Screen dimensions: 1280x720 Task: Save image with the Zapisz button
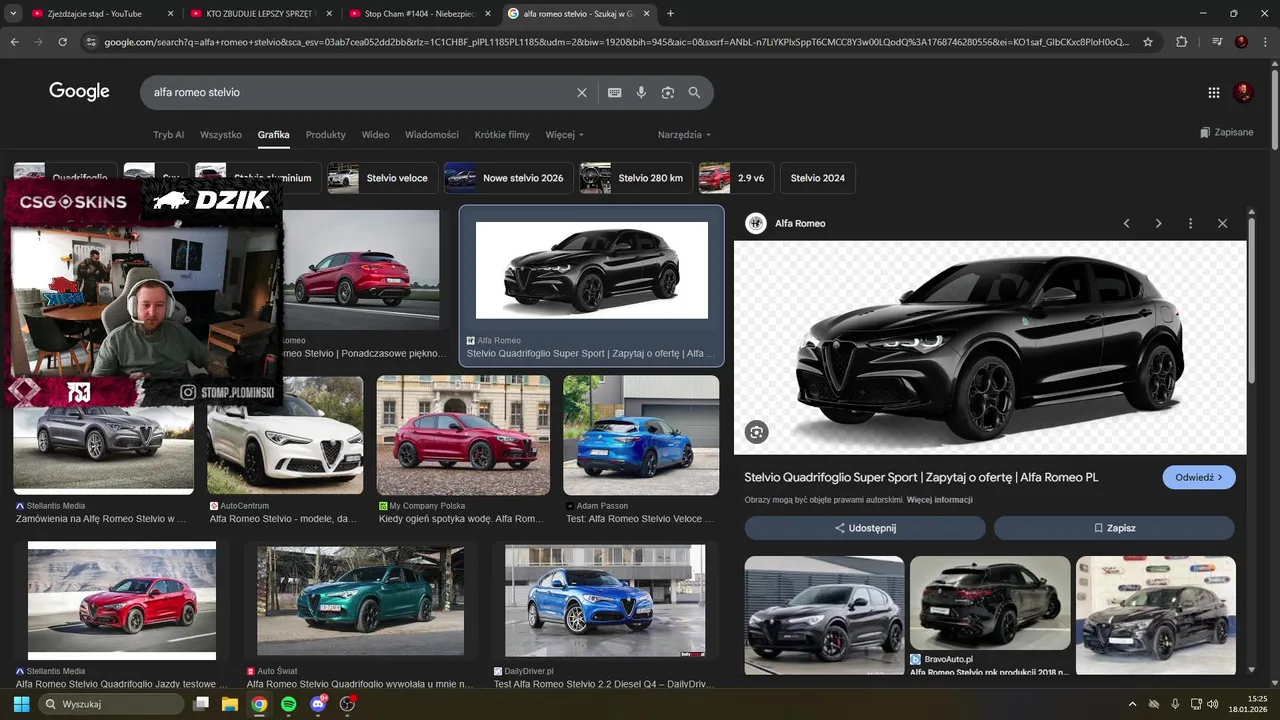(x=1114, y=528)
